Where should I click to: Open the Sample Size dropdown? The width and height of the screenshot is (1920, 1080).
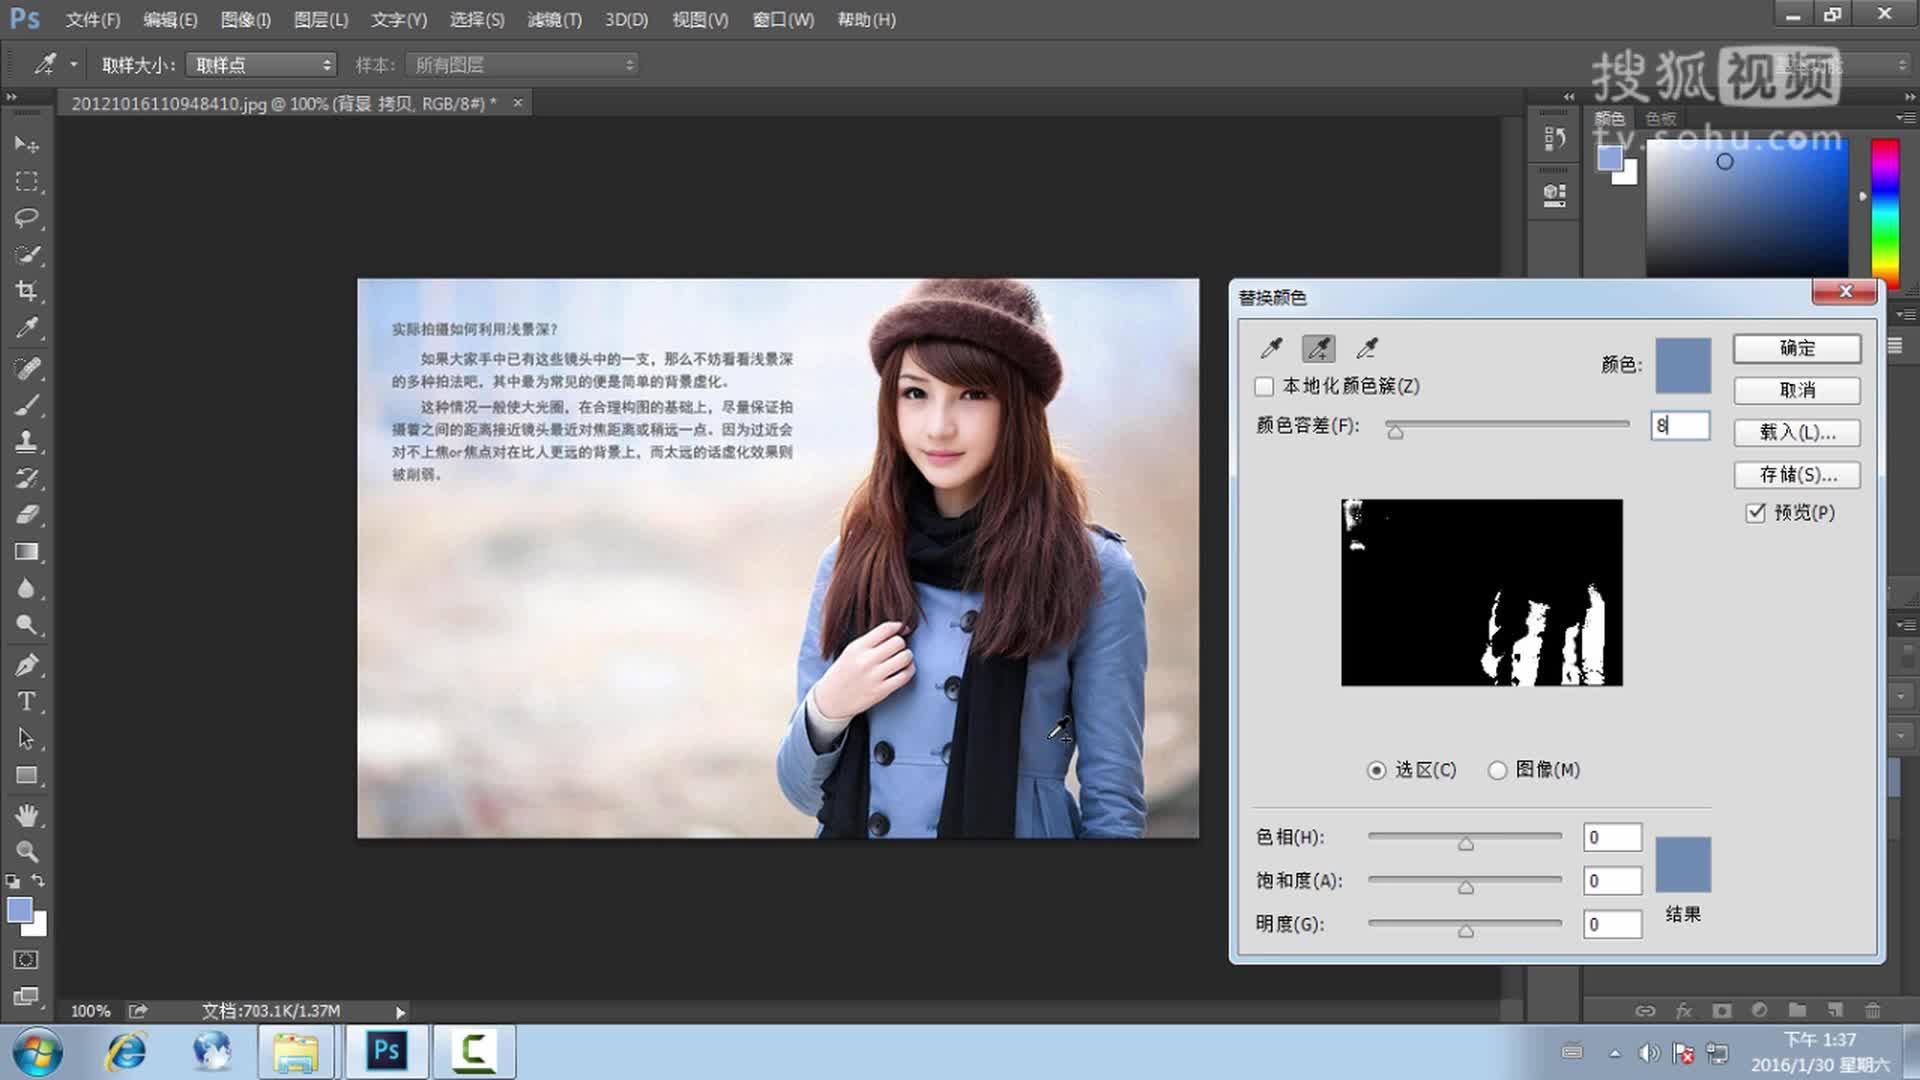point(261,65)
